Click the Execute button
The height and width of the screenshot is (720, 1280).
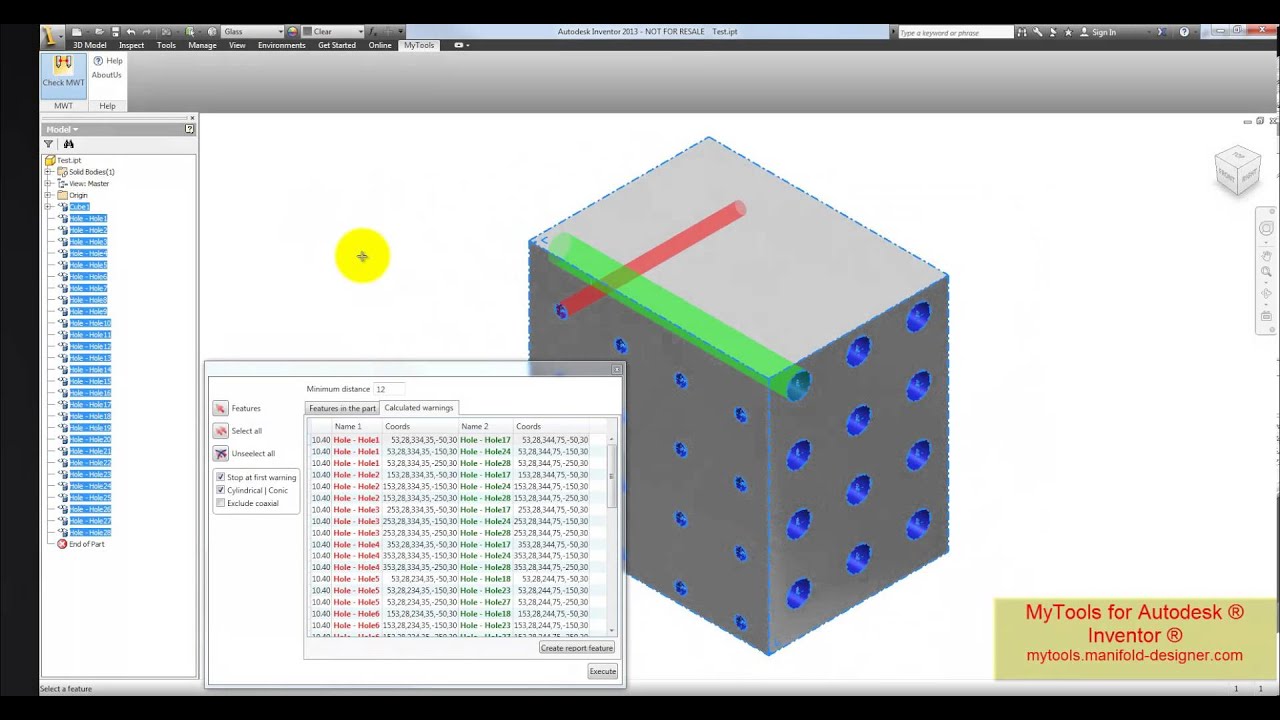[x=603, y=671]
